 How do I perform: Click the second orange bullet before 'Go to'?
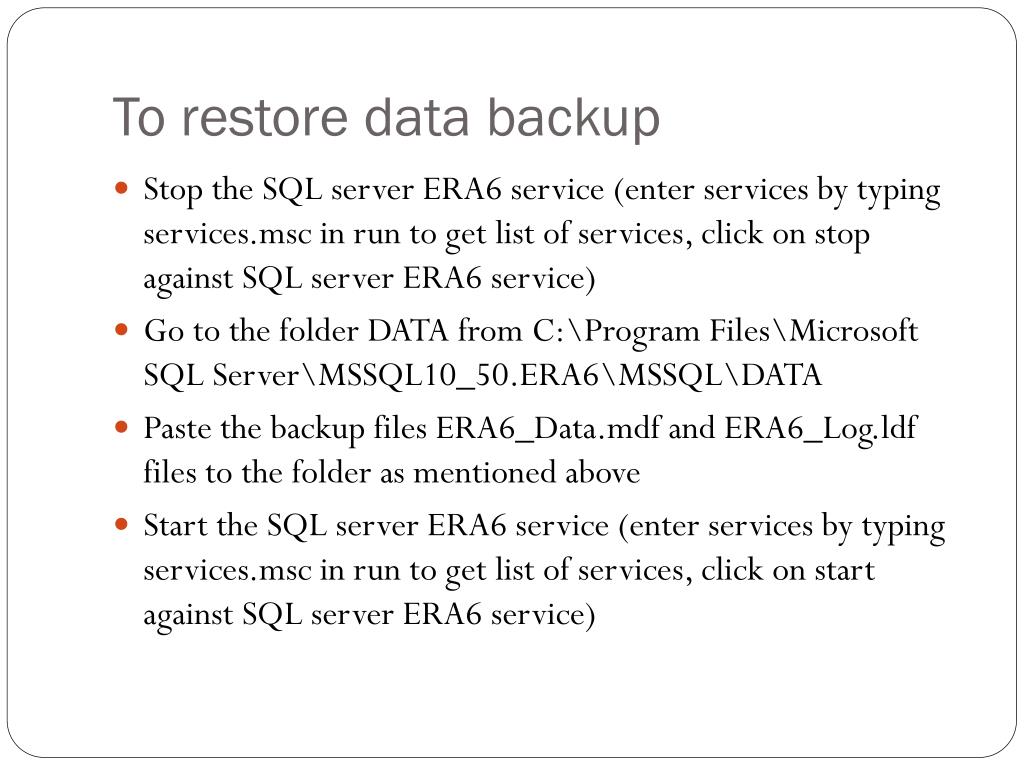click(121, 329)
